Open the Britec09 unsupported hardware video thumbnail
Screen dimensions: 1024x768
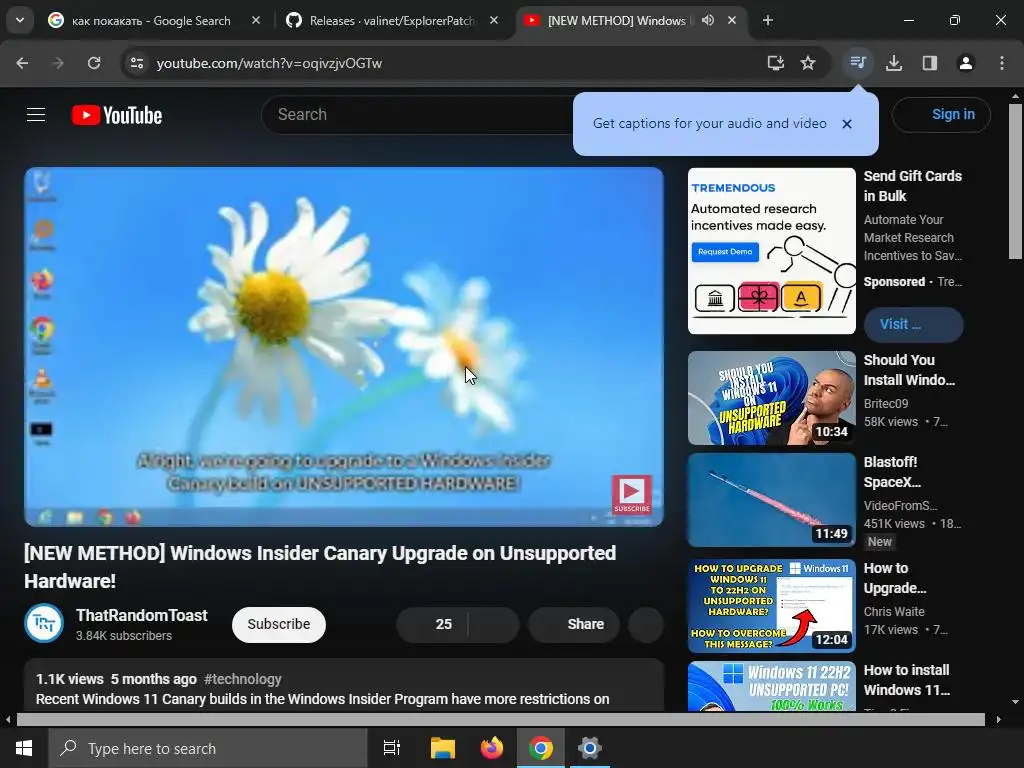(771, 398)
